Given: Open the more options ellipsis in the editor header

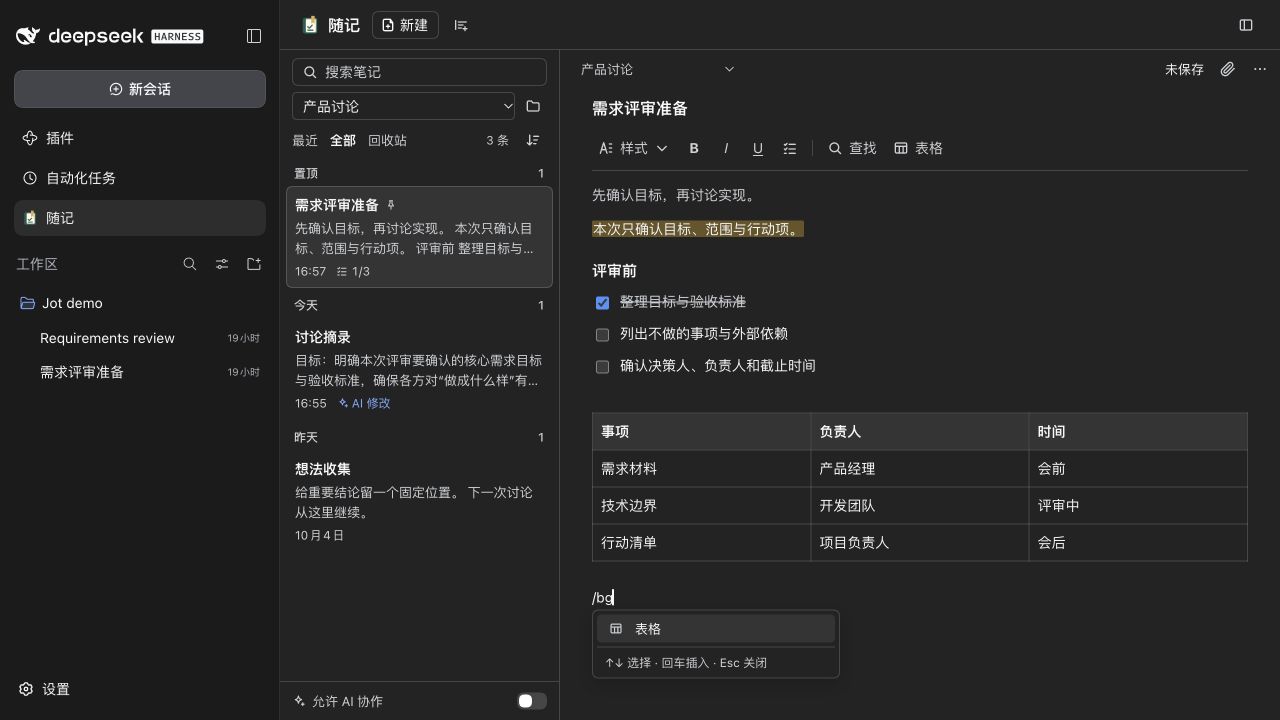Looking at the screenshot, I should [x=1260, y=69].
